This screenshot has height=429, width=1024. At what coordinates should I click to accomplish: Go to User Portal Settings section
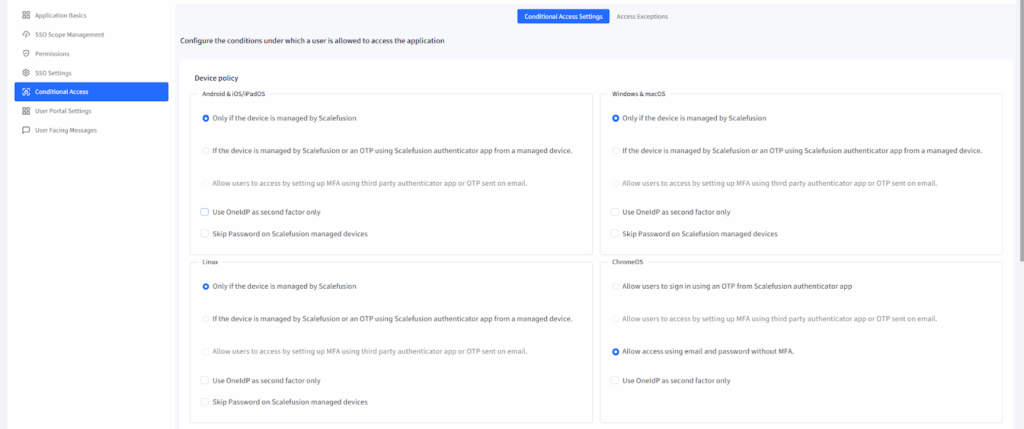tap(63, 111)
